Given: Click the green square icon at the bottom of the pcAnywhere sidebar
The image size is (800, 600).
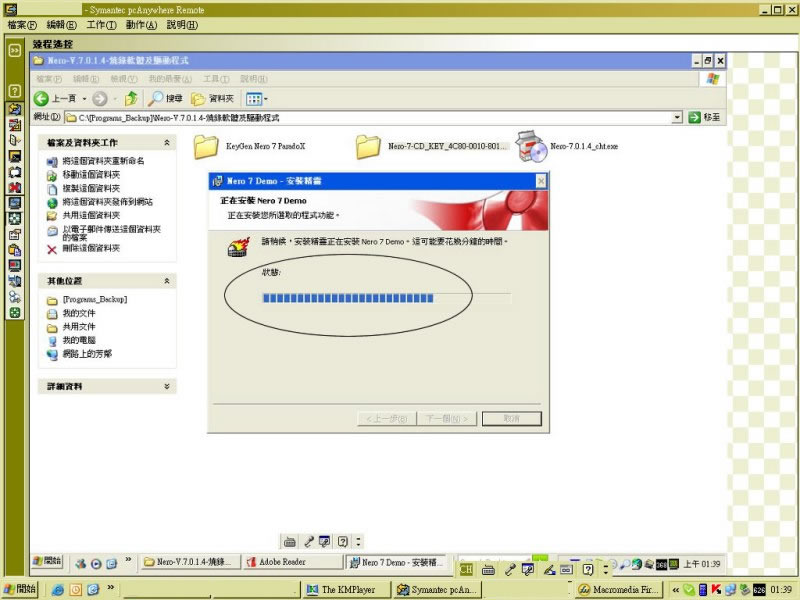Looking at the screenshot, I should (15, 312).
